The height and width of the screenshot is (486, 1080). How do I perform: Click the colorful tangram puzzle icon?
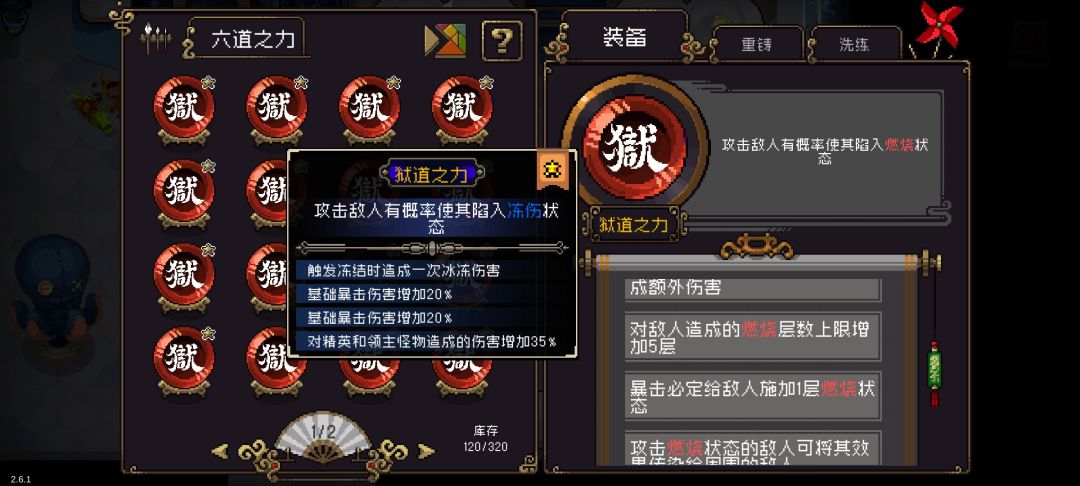pos(445,41)
